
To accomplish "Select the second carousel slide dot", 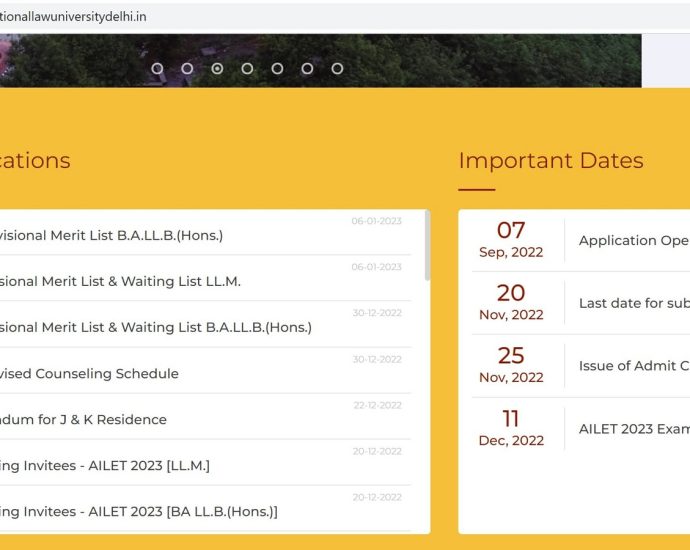I will [187, 69].
